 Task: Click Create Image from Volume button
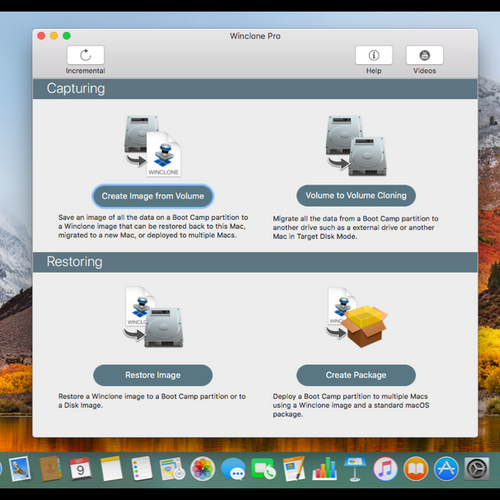(x=153, y=196)
